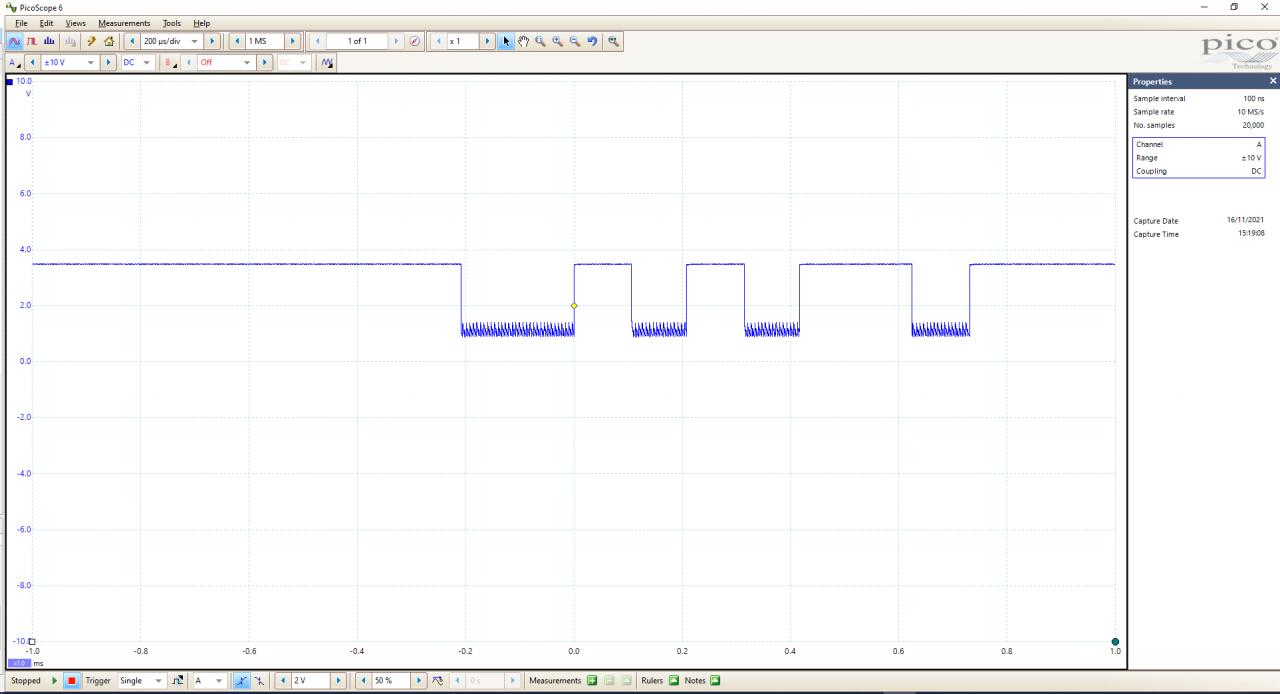Click the undo zoom icon
The width and height of the screenshot is (1280, 694).
coord(592,41)
